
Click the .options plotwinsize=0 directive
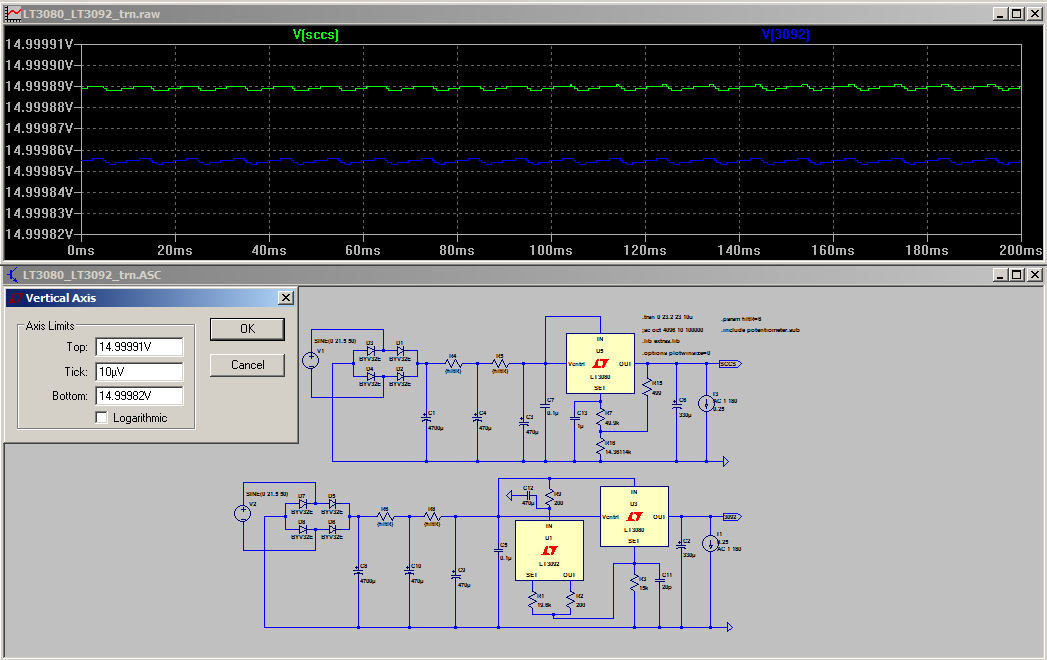click(x=676, y=353)
